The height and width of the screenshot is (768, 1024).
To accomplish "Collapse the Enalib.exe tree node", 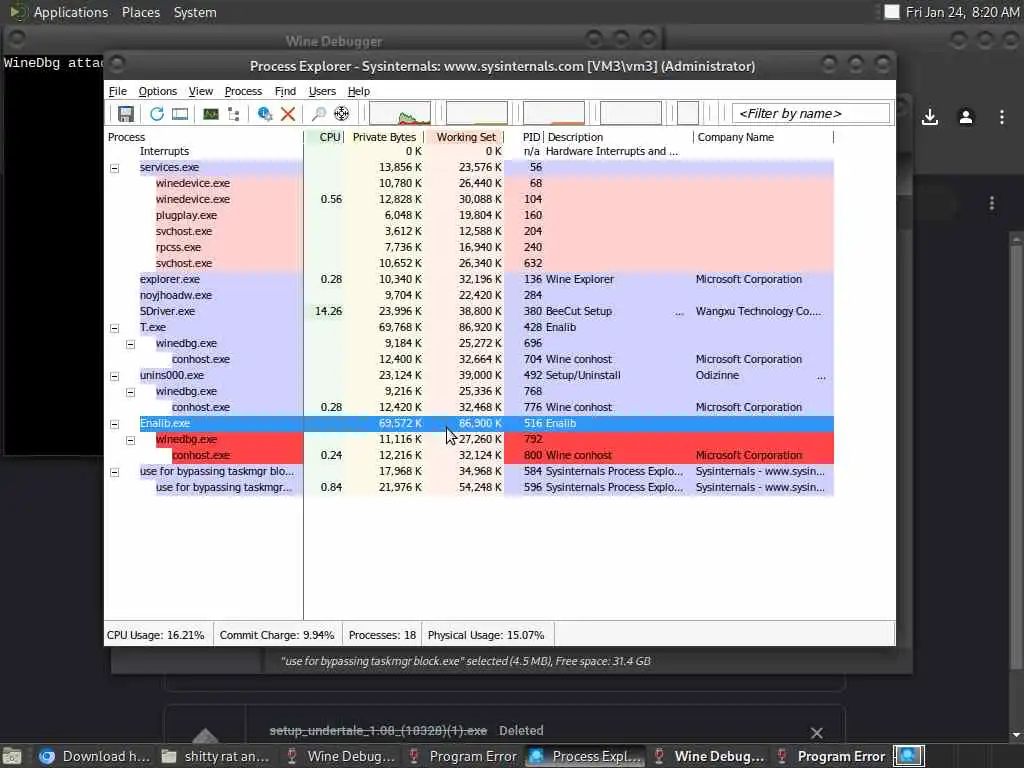I will (x=115, y=424).
